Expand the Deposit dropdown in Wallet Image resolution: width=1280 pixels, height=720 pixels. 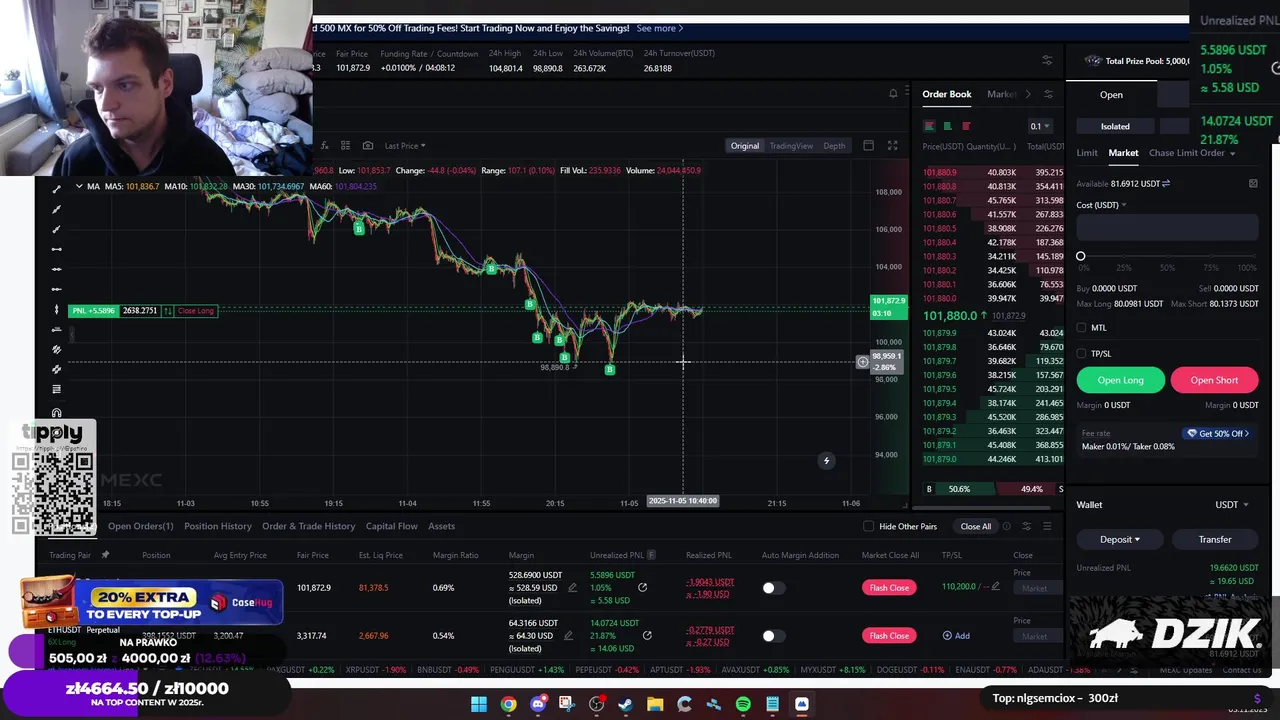click(1120, 540)
